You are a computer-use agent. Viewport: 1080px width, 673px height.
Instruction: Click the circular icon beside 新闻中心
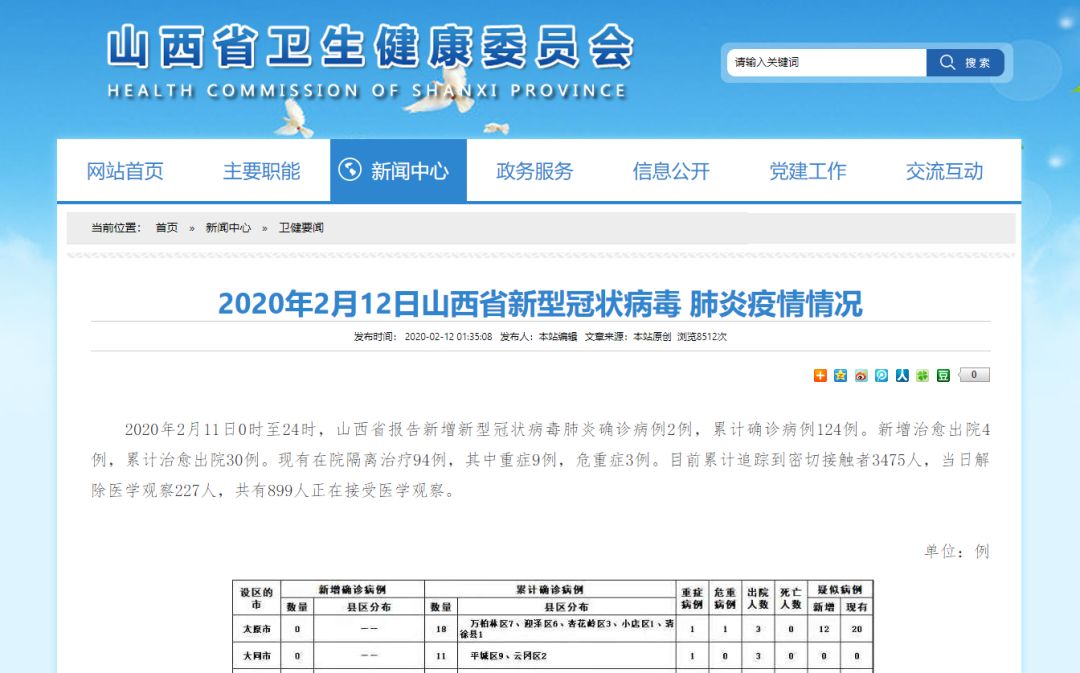[349, 169]
